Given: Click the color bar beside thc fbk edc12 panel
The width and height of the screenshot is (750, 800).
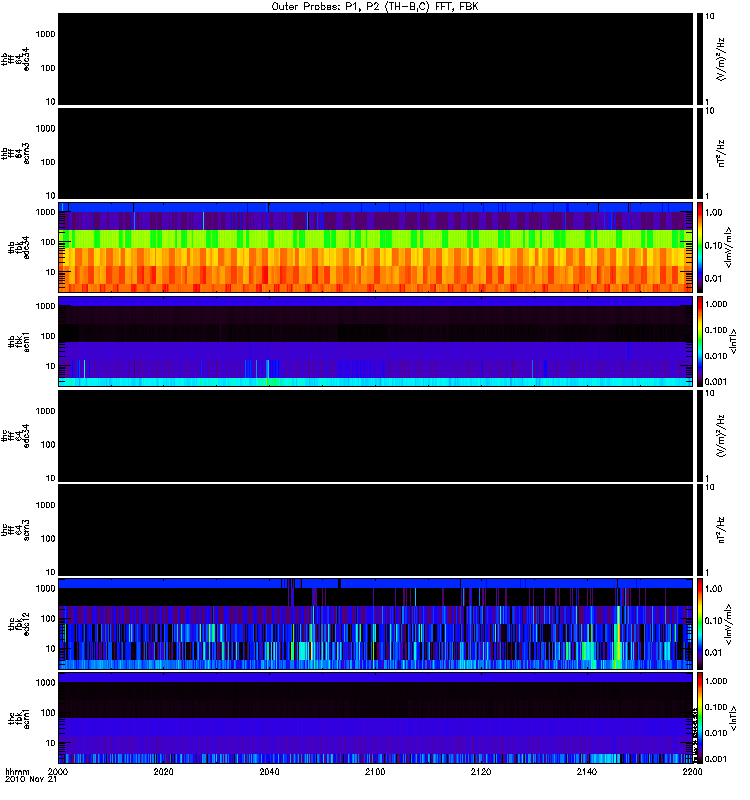Looking at the screenshot, I should click(x=700, y=623).
